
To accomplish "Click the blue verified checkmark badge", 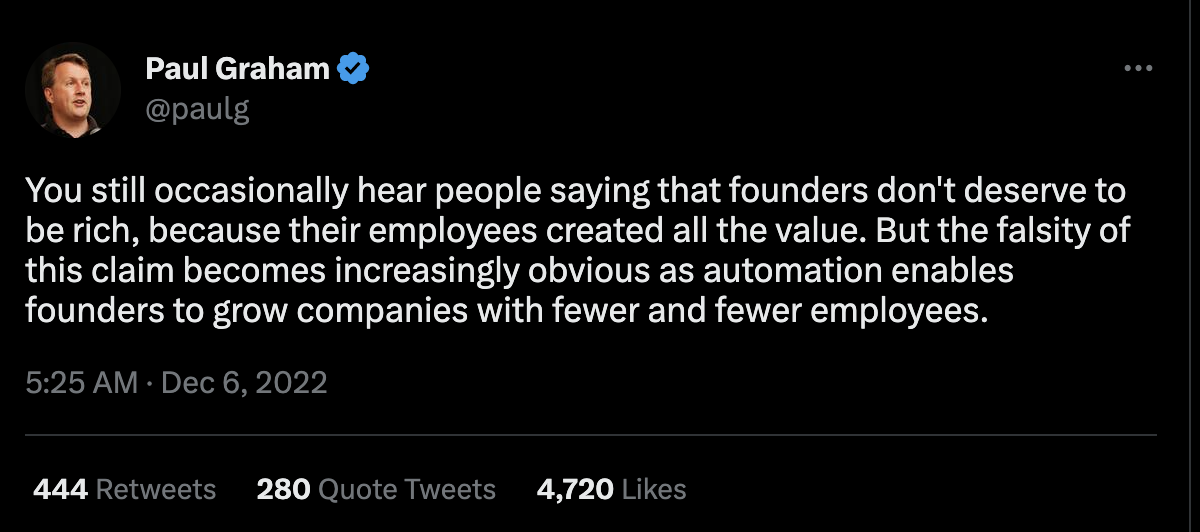I will pyautogui.click(x=355, y=69).
